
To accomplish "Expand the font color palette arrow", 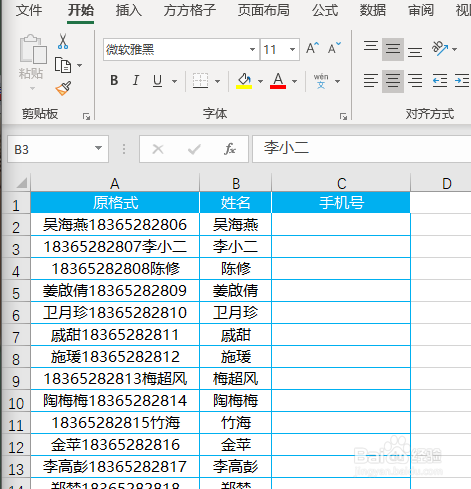I will 294,81.
